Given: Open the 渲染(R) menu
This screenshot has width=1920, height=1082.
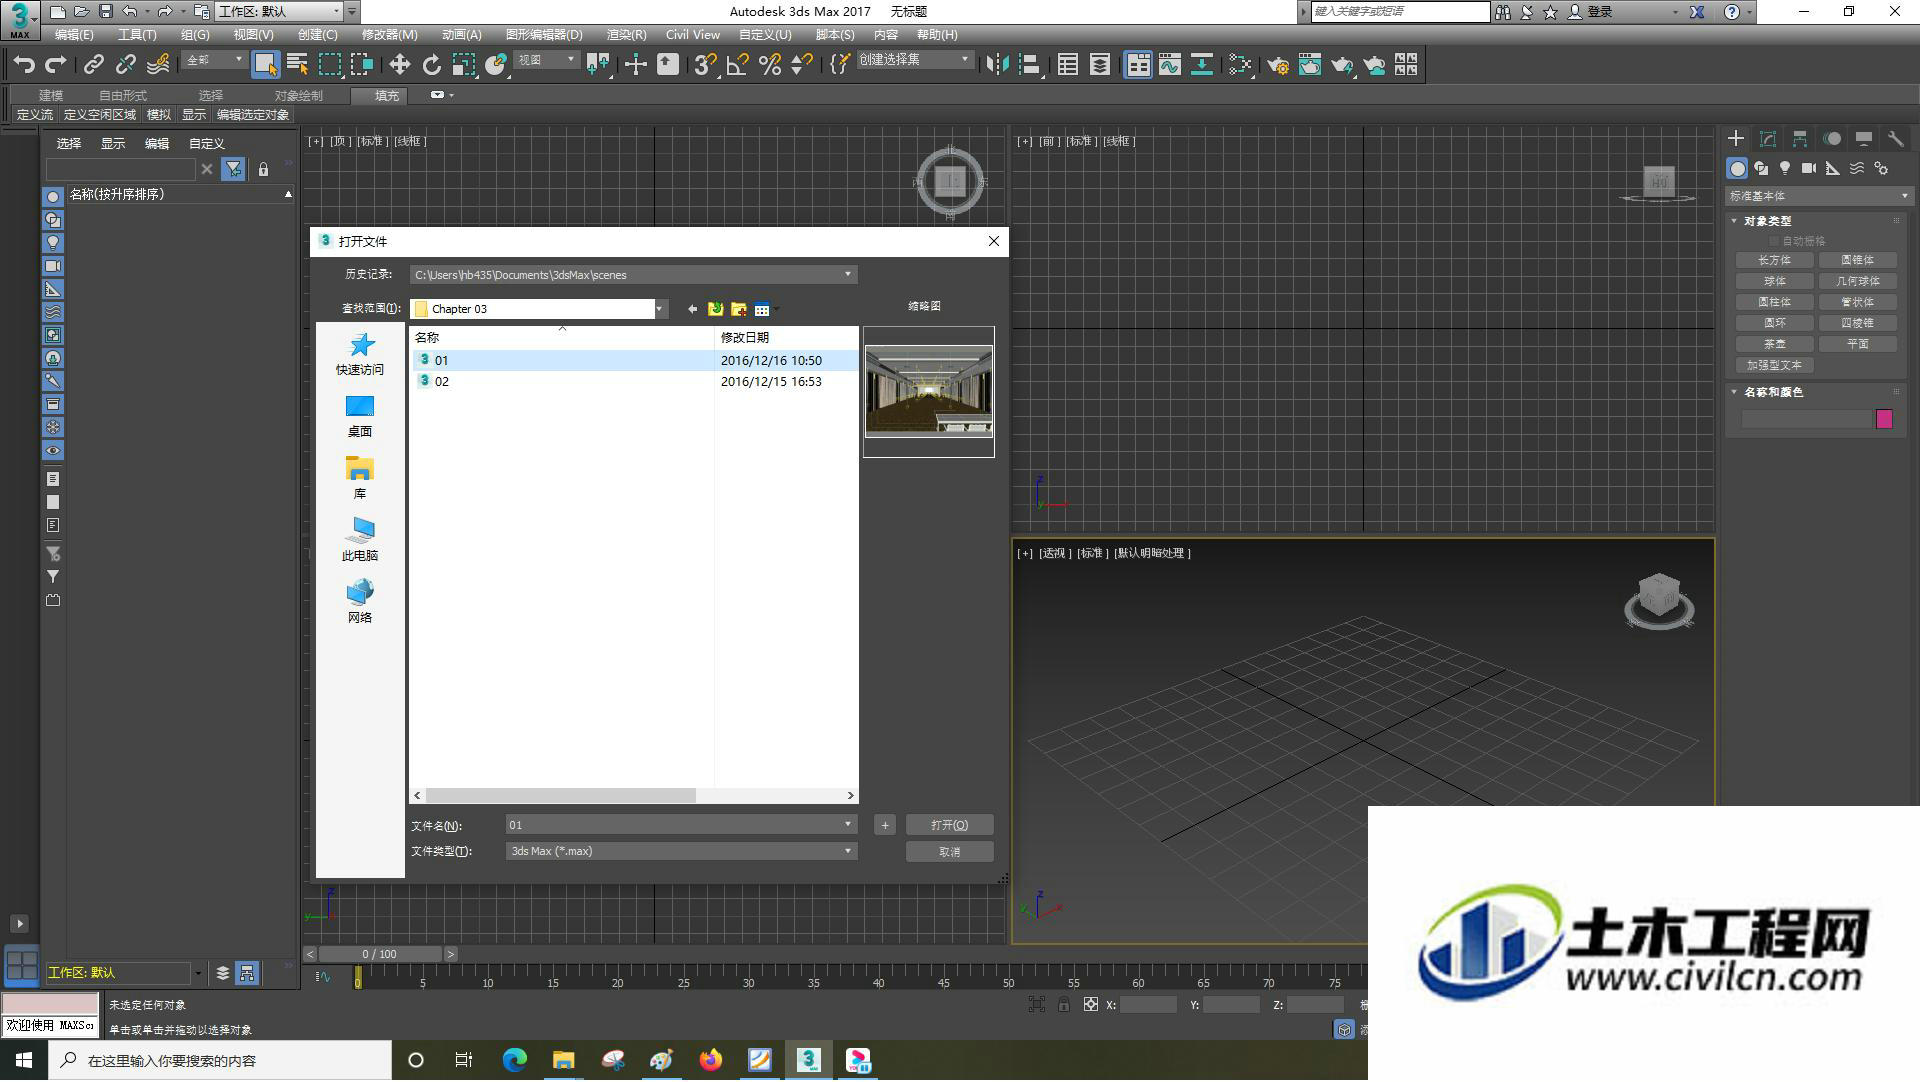Looking at the screenshot, I should (626, 35).
